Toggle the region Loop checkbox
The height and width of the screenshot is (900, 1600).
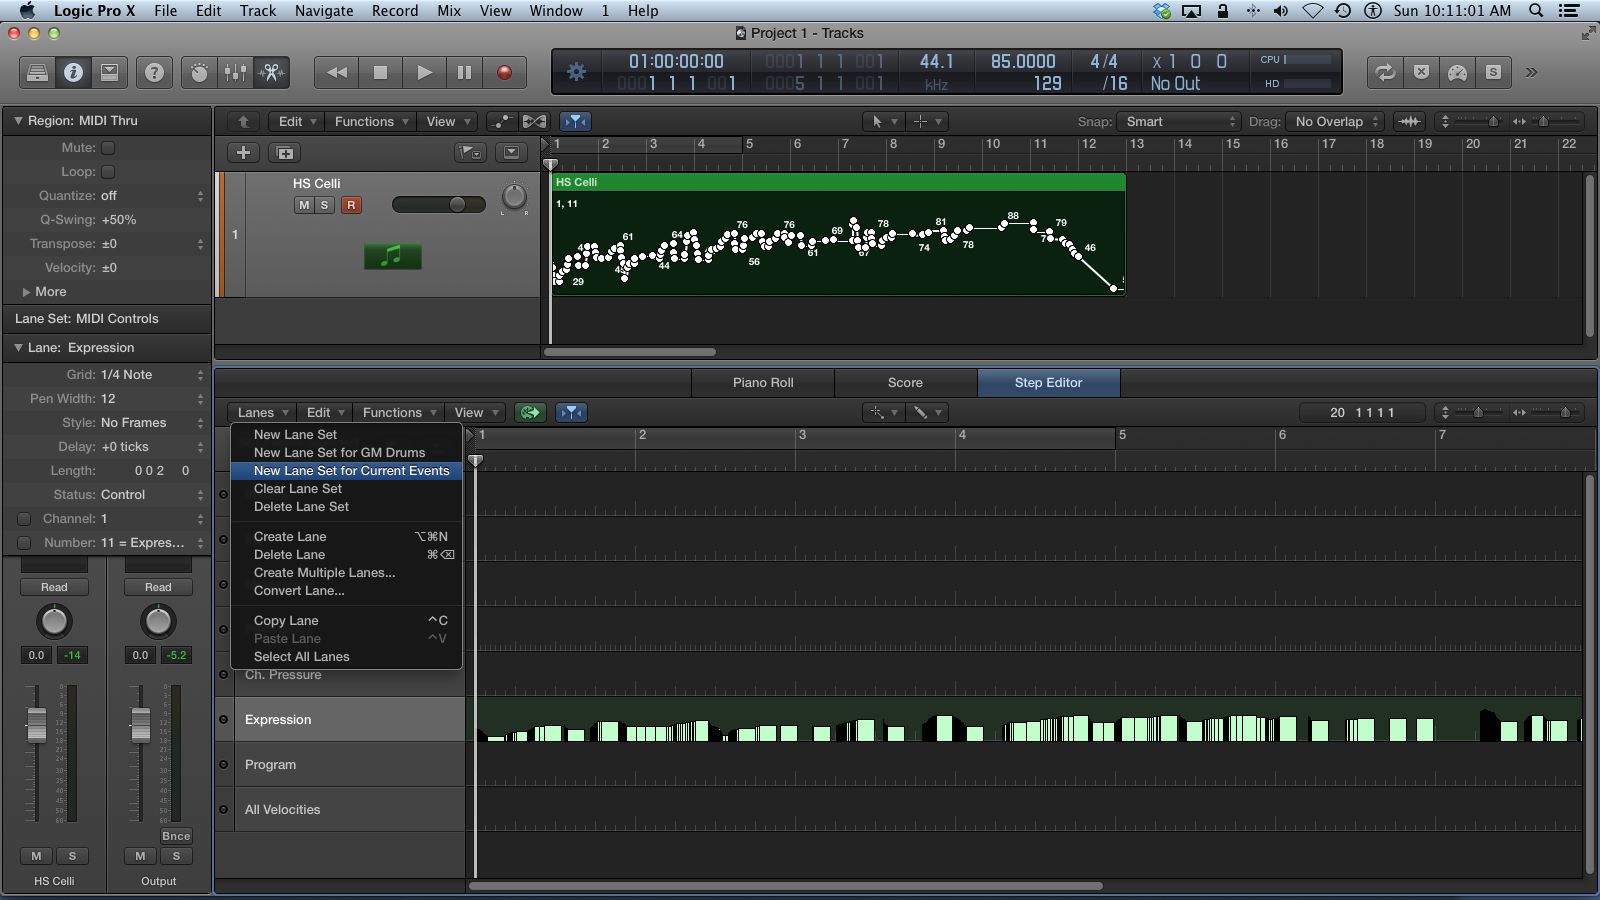(x=108, y=171)
